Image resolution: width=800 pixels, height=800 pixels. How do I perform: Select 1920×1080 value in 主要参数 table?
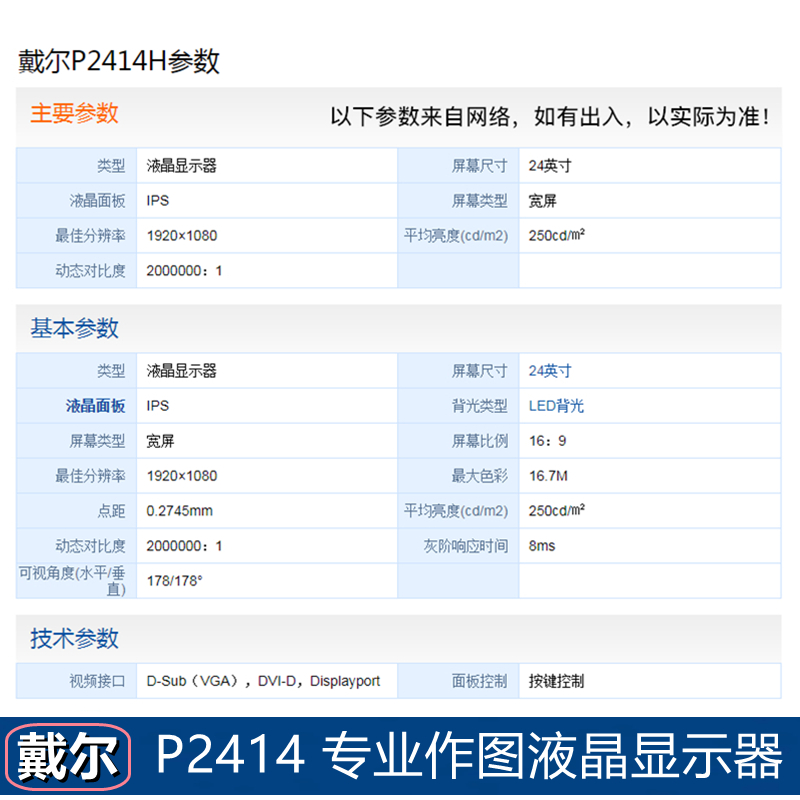click(x=182, y=236)
